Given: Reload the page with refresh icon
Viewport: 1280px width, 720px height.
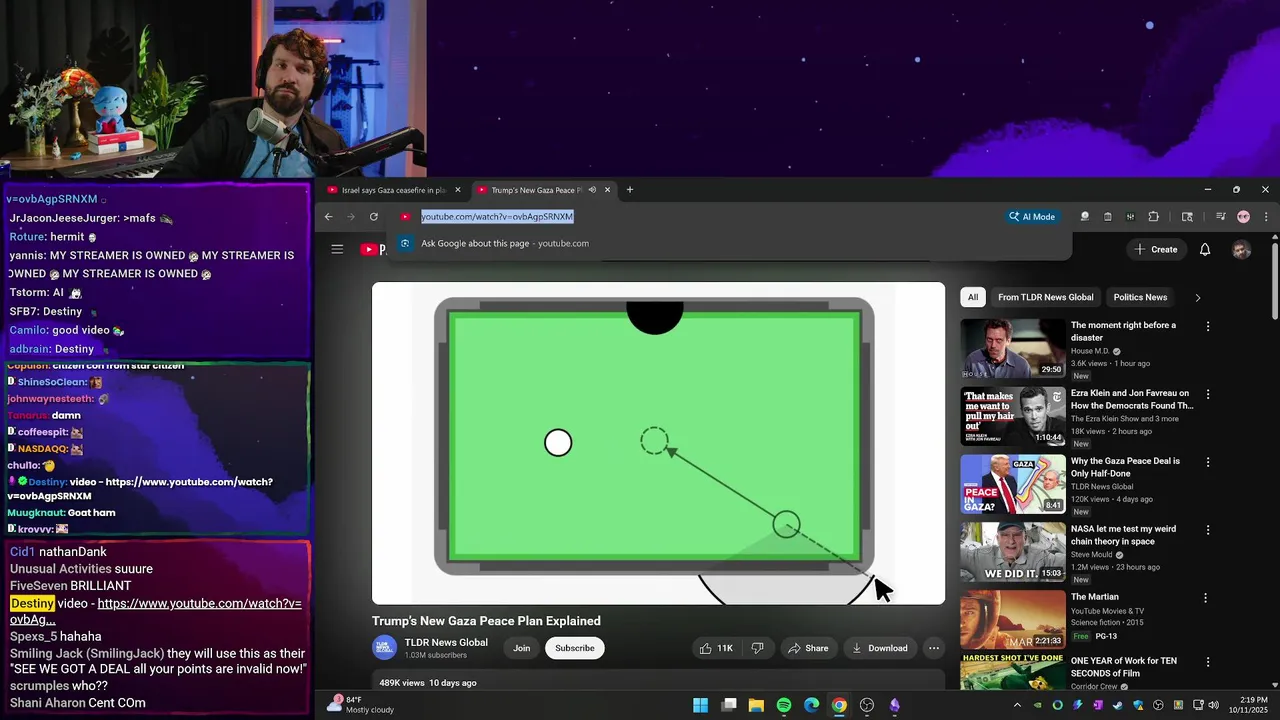Looking at the screenshot, I should (x=374, y=216).
